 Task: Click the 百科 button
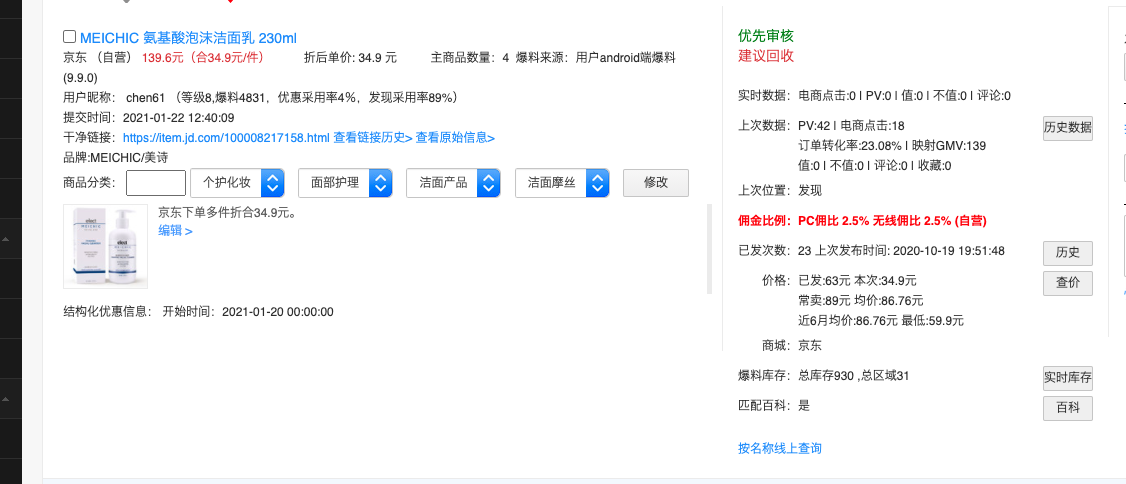(1068, 408)
